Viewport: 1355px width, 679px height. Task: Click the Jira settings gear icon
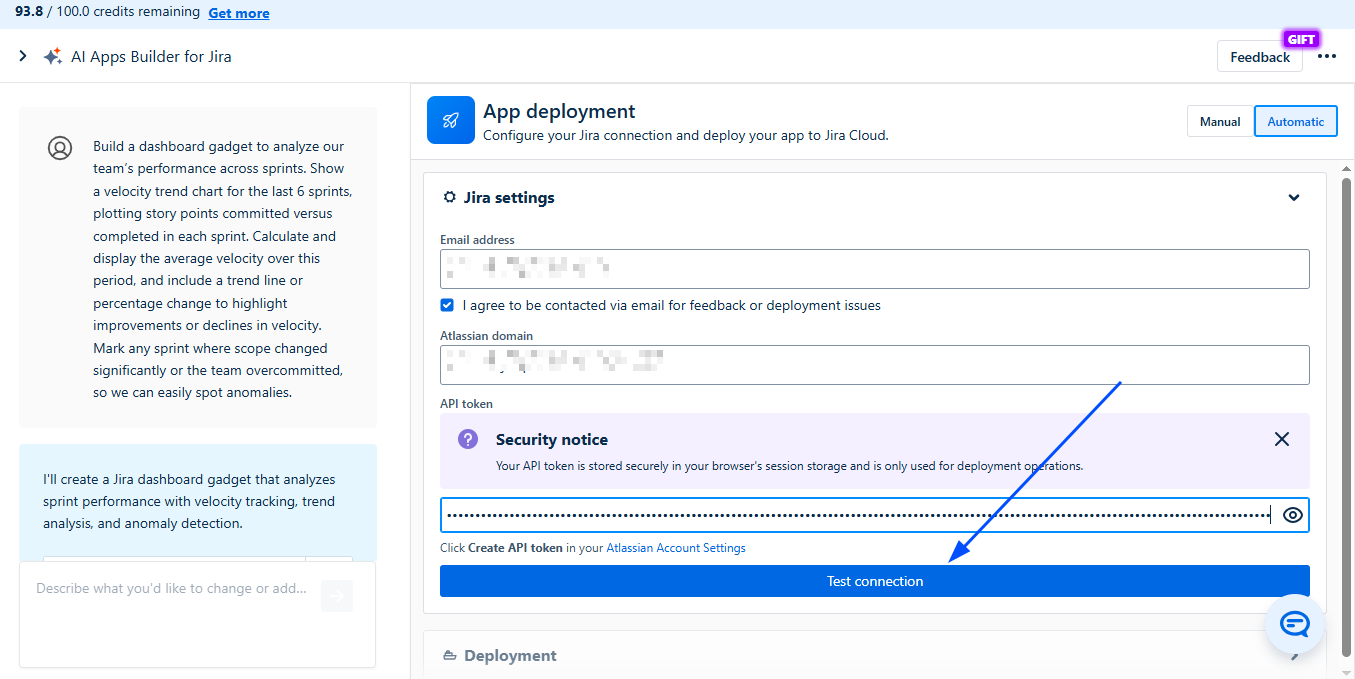coord(450,198)
